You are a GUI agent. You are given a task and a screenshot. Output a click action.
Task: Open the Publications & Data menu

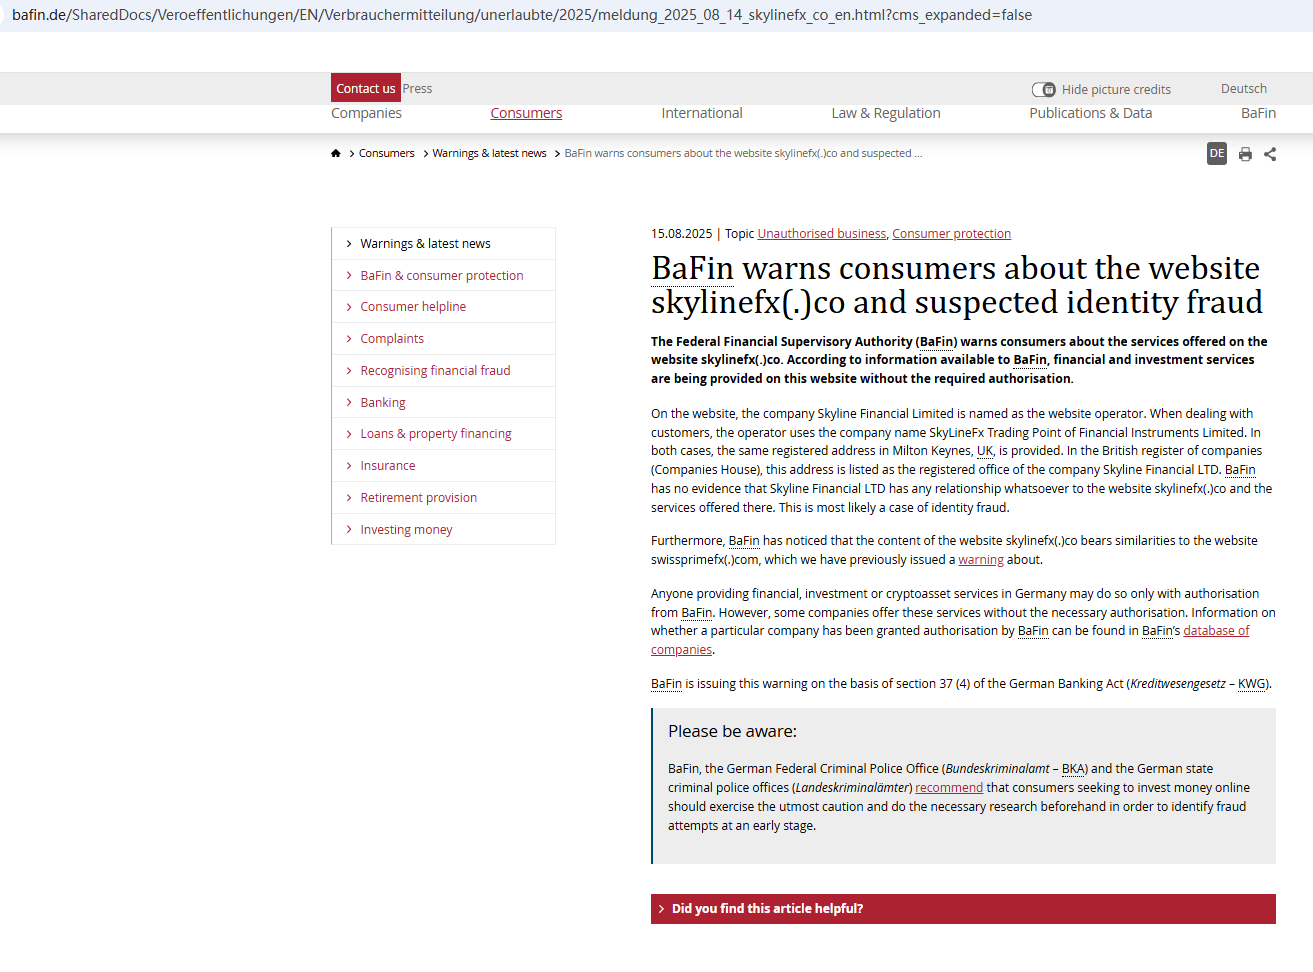coord(1091,113)
